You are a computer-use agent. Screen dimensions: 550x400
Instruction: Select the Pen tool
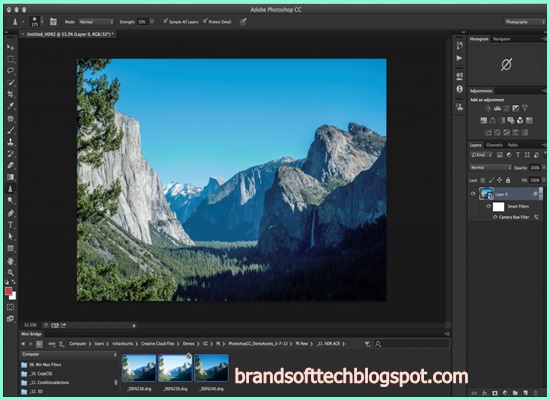(11, 213)
